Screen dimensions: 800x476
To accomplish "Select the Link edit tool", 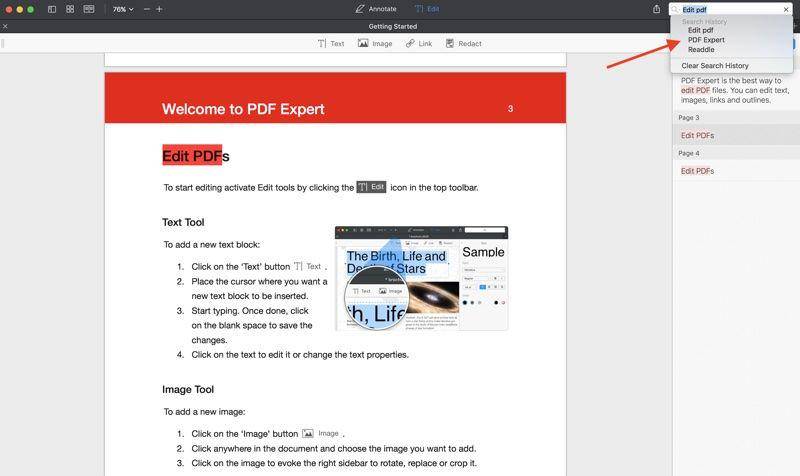I will click(x=419, y=44).
